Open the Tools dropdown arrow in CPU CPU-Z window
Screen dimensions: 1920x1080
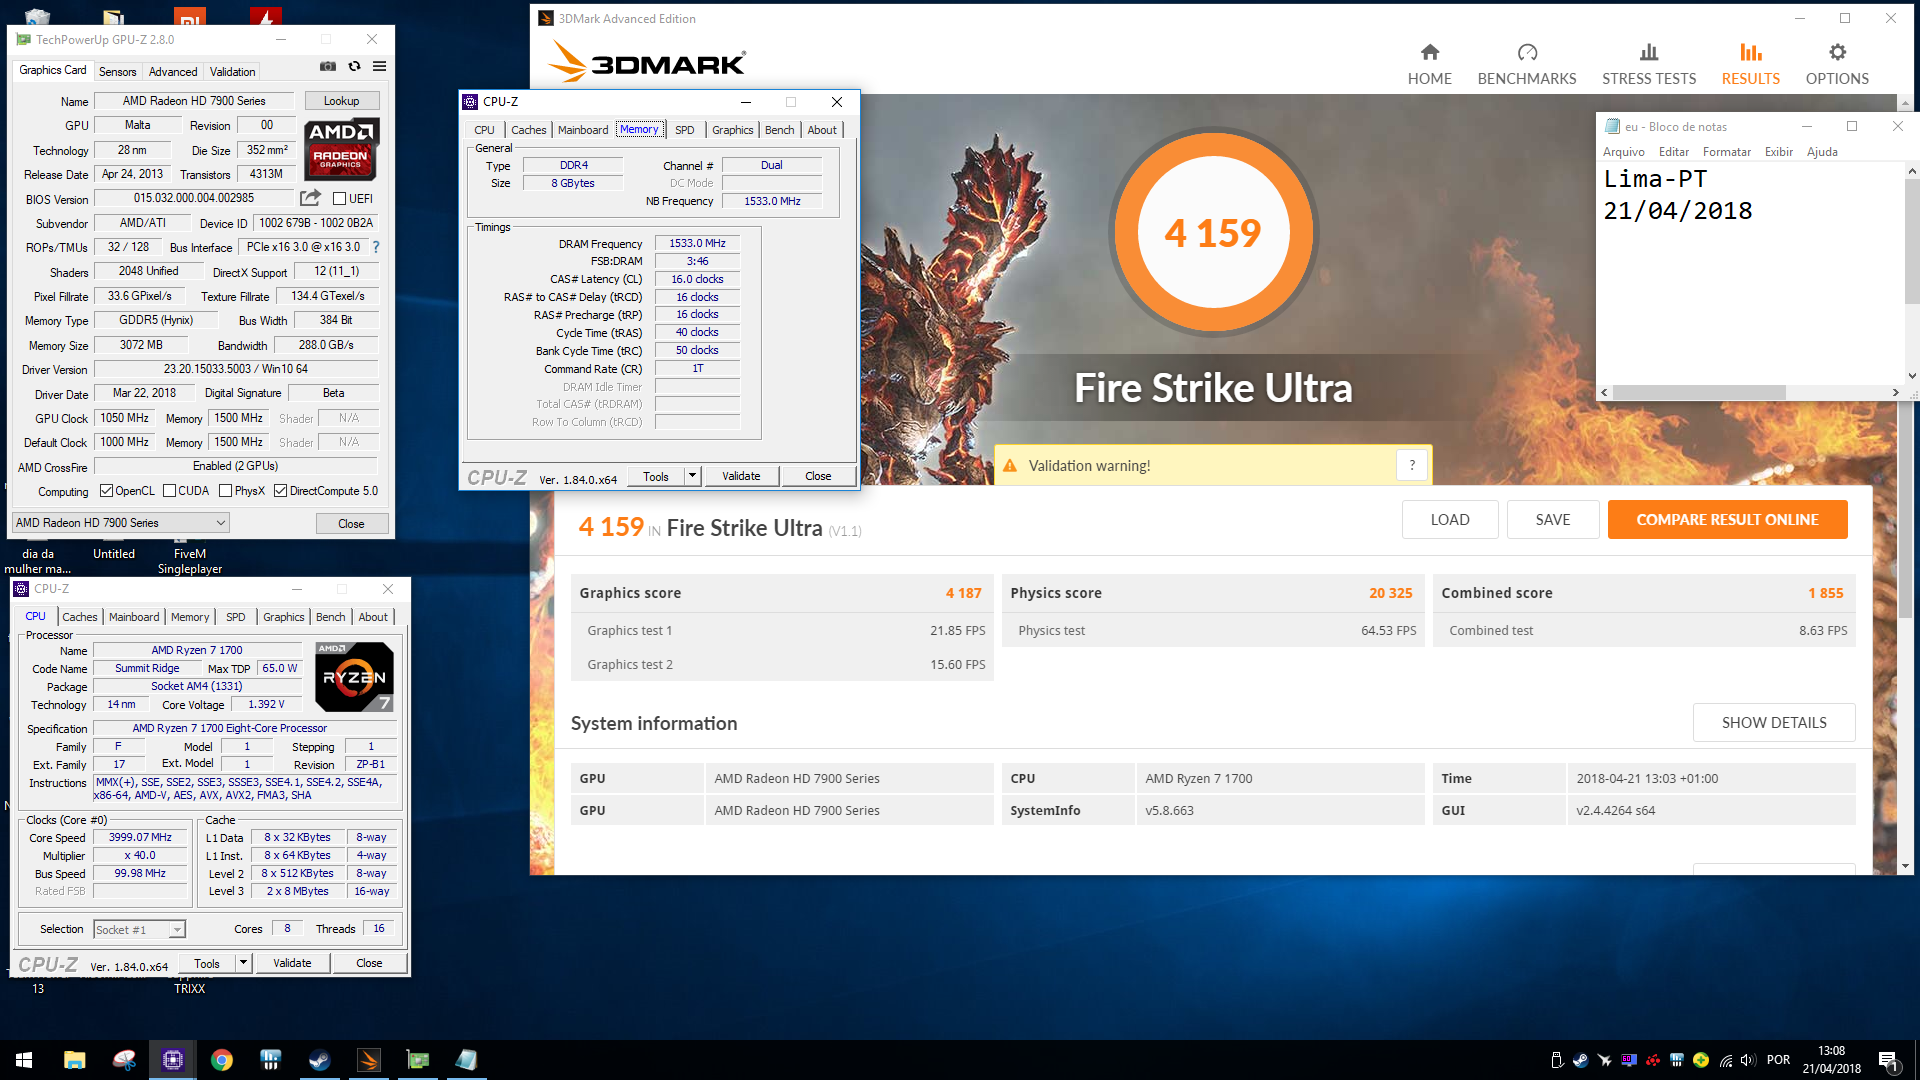tap(243, 963)
